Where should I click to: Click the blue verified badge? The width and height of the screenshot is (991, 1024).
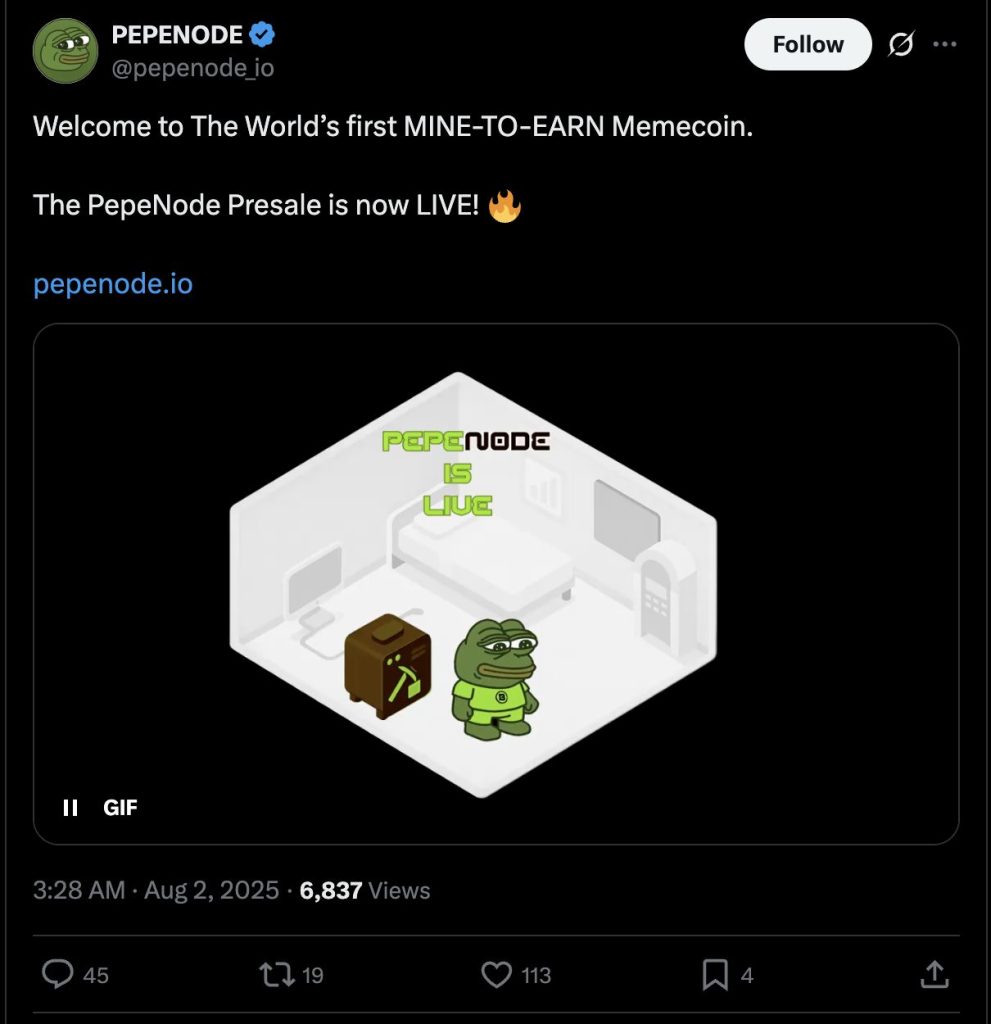263,35
